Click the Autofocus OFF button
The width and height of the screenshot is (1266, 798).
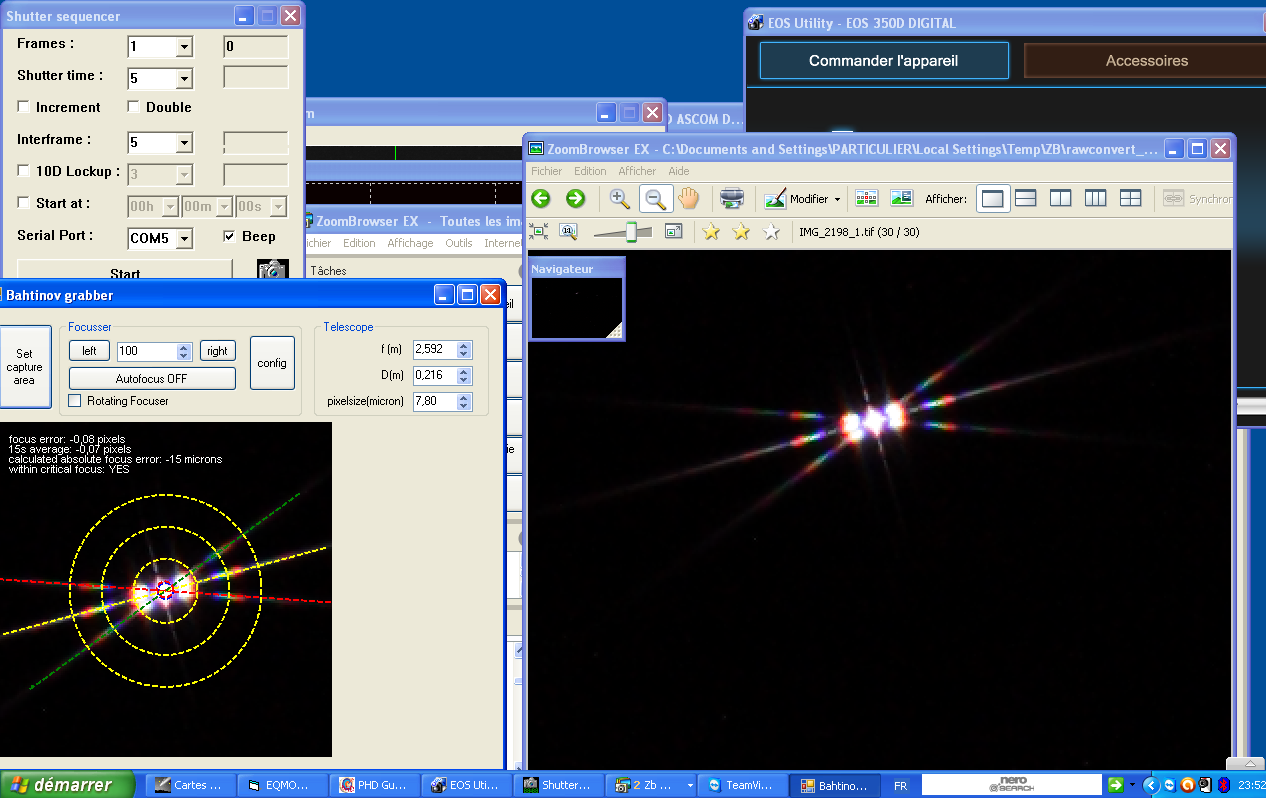152,378
